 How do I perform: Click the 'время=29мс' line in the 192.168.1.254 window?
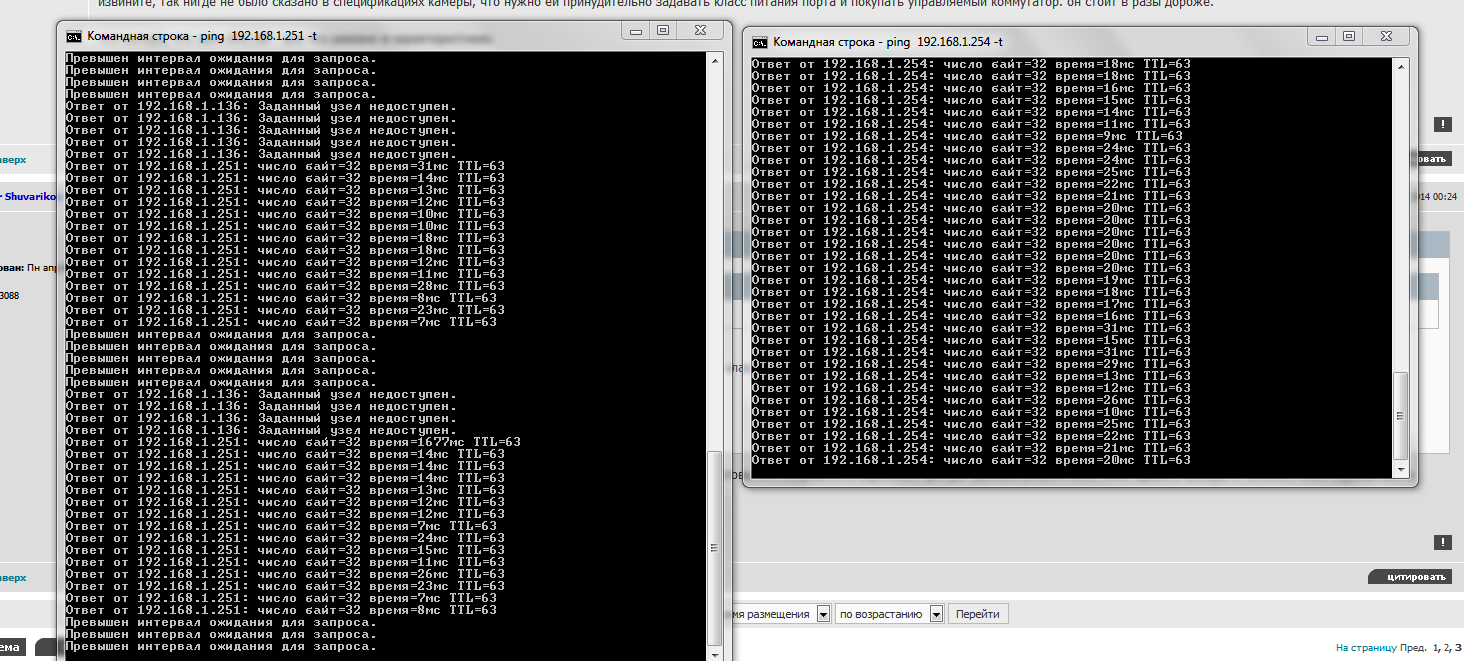click(971, 364)
